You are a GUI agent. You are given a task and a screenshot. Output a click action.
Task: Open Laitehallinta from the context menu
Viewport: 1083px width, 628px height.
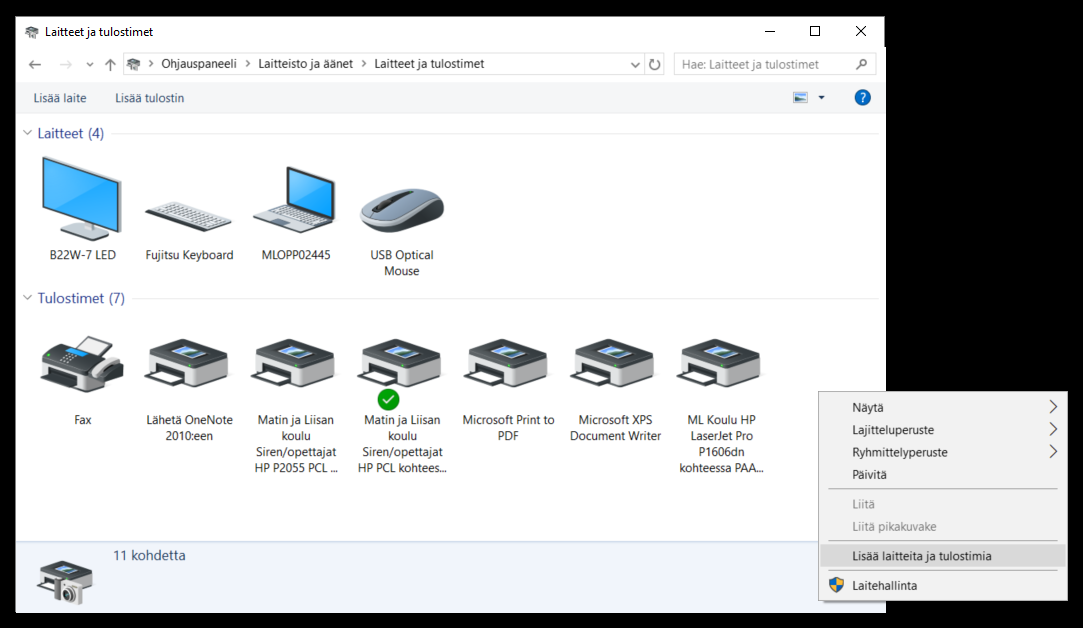pos(943,585)
